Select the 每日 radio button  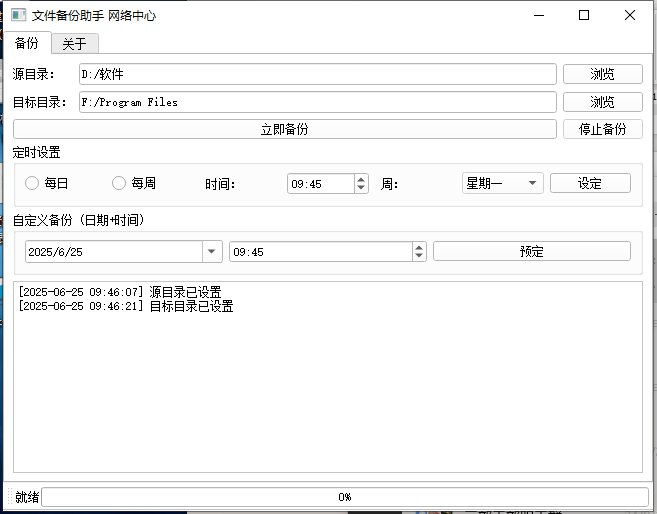(x=32, y=183)
